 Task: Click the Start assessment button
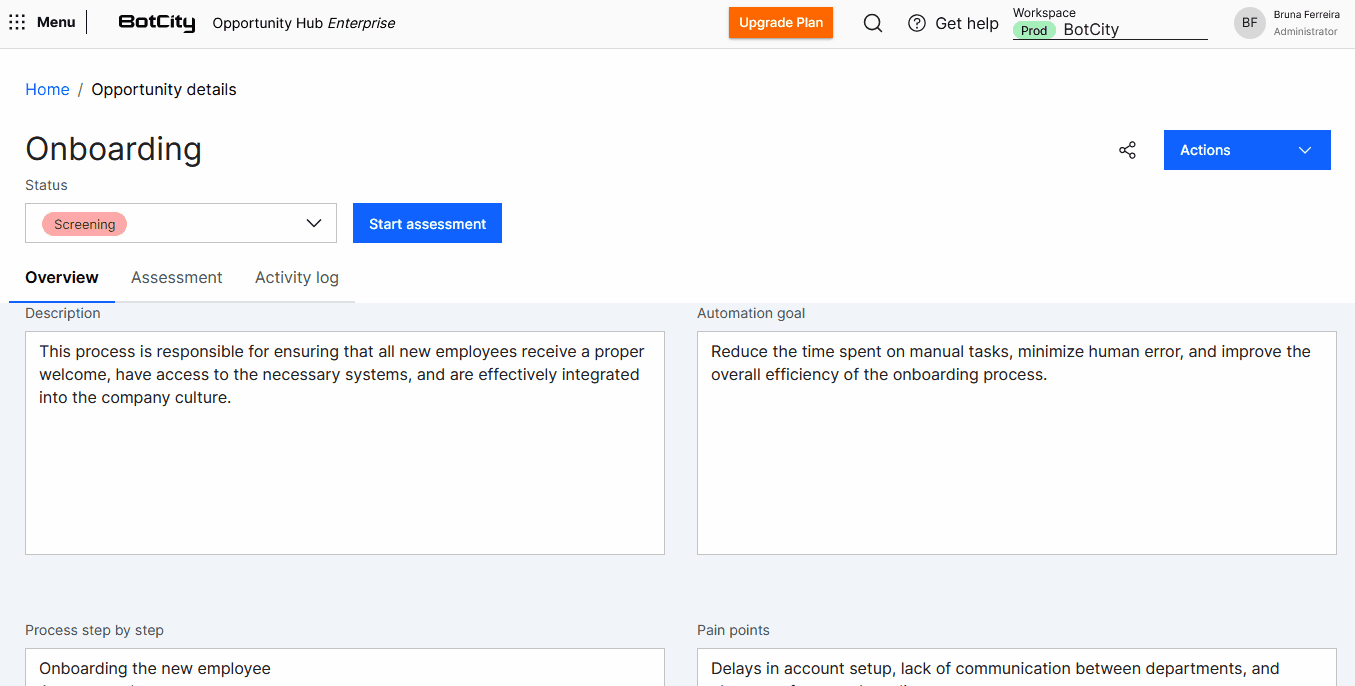(427, 223)
